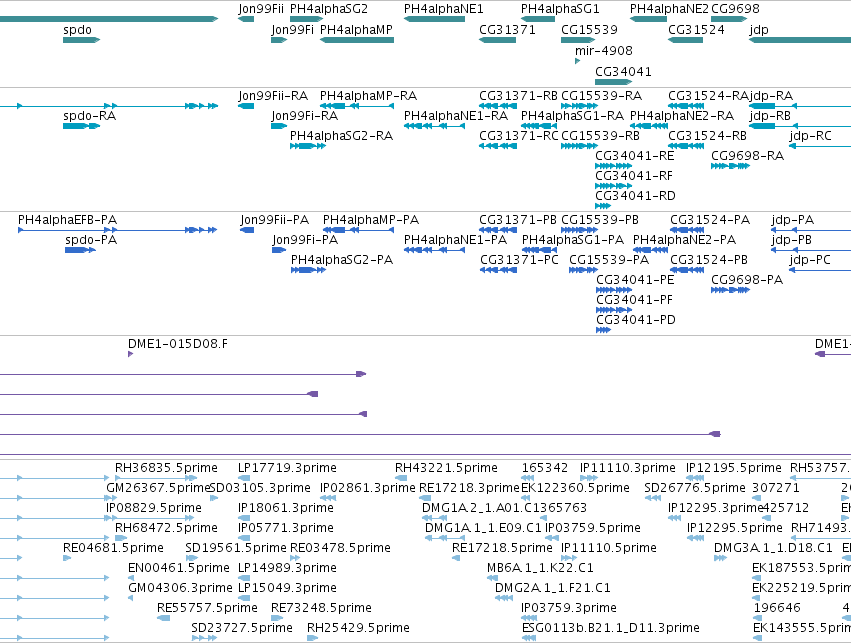
Task: Open the PH4alphaMP gene label
Action: pyautogui.click(x=356, y=30)
